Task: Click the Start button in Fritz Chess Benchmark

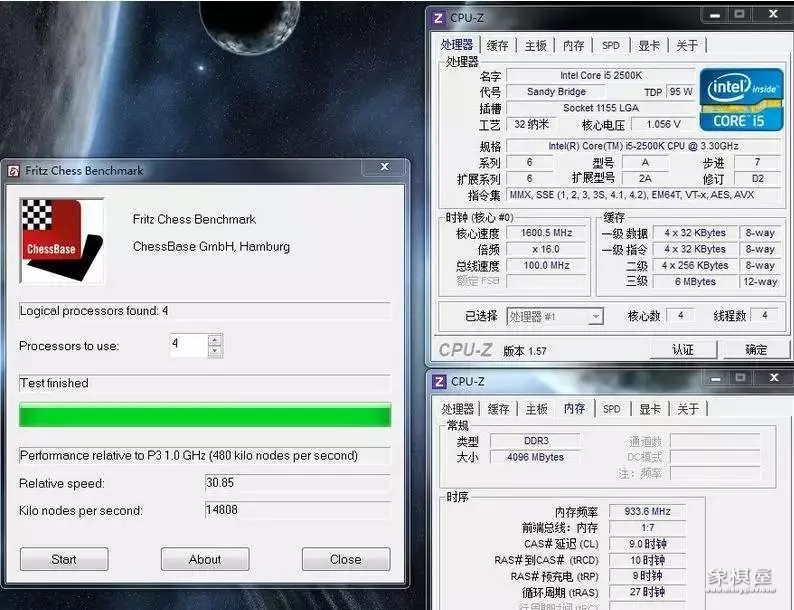Action: [64, 559]
